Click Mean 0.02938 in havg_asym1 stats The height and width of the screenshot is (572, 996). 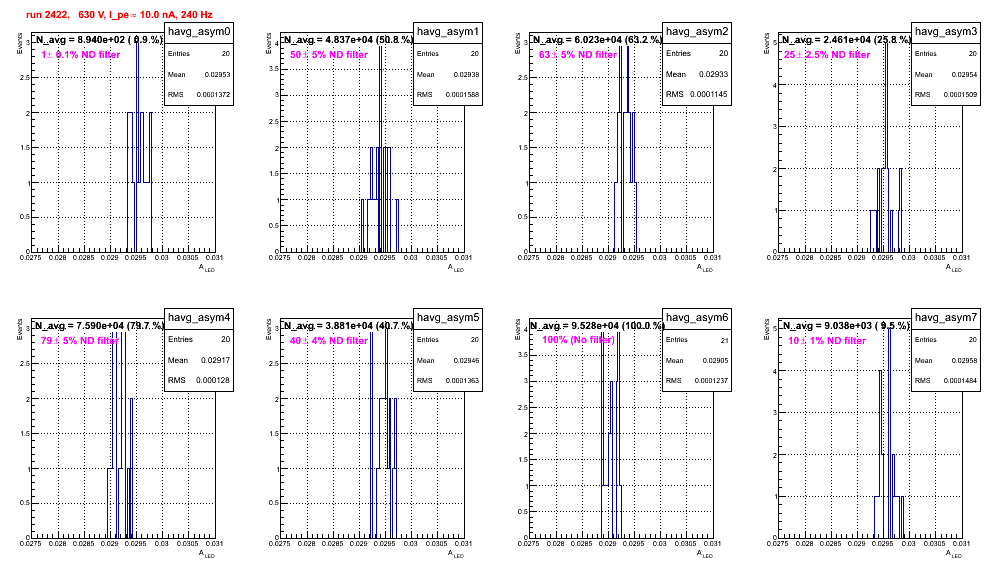pyautogui.click(x=448, y=74)
